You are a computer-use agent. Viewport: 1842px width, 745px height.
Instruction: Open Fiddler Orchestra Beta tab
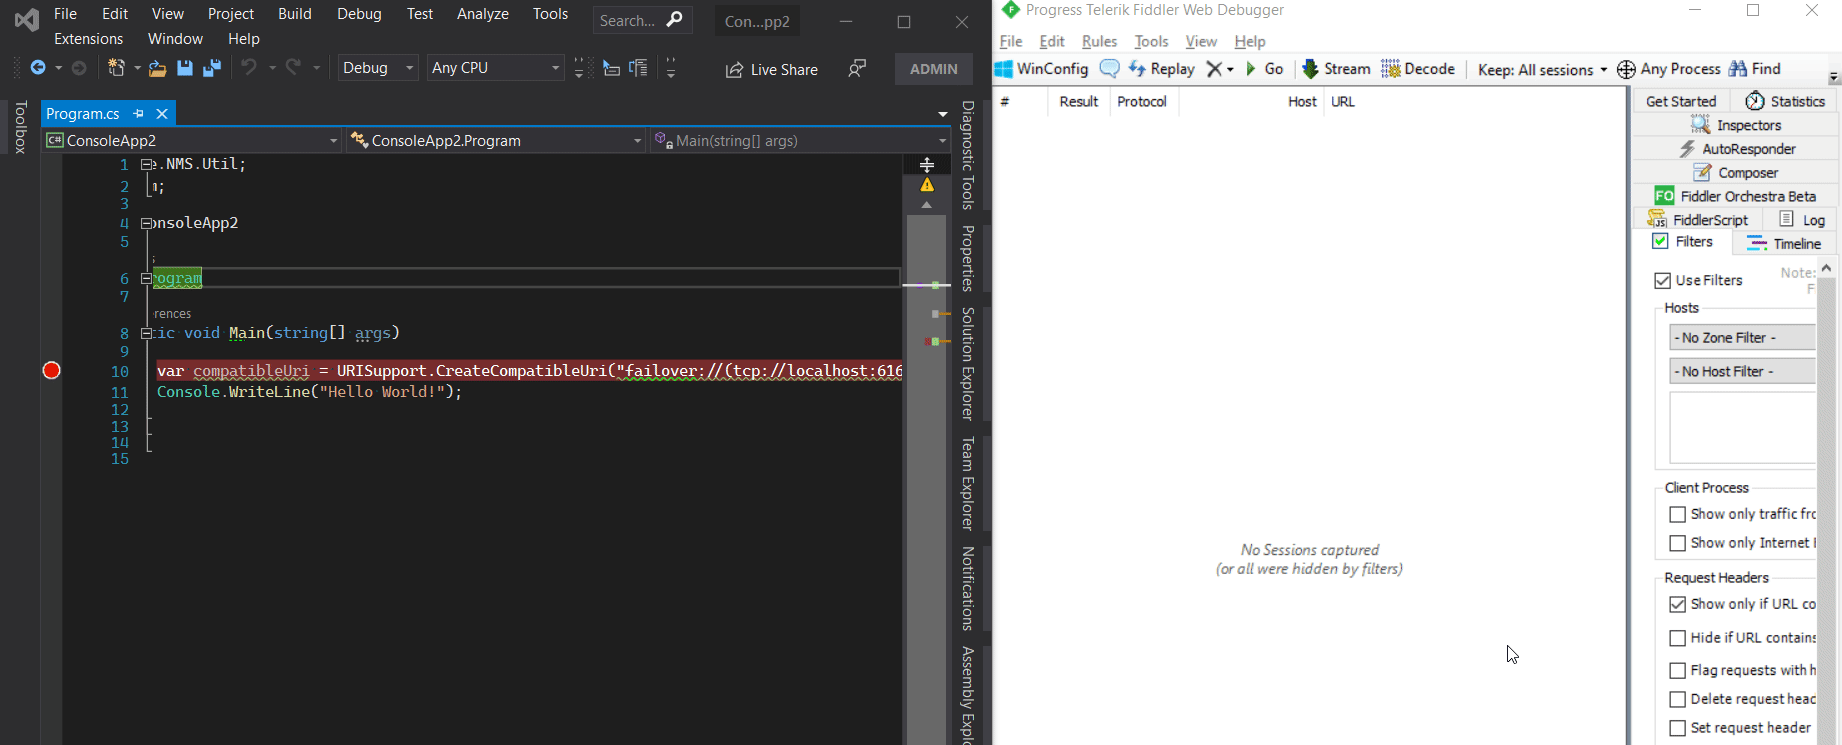coord(1736,196)
